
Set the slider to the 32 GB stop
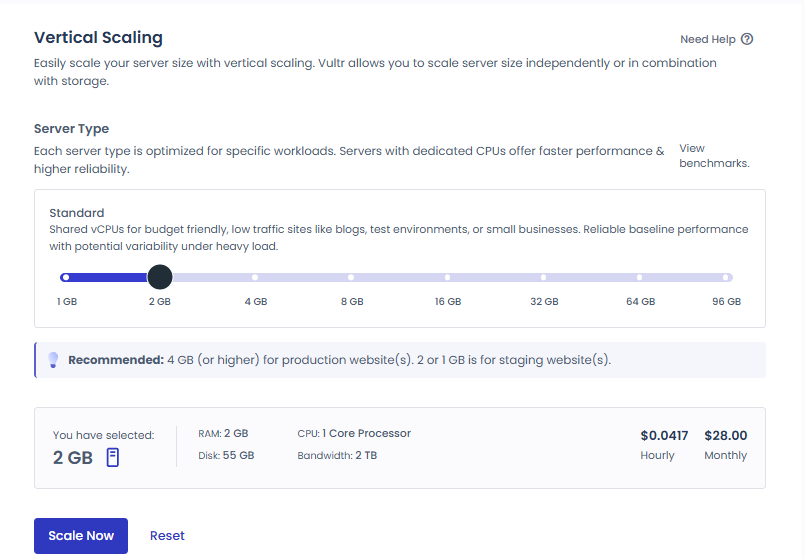(x=543, y=277)
